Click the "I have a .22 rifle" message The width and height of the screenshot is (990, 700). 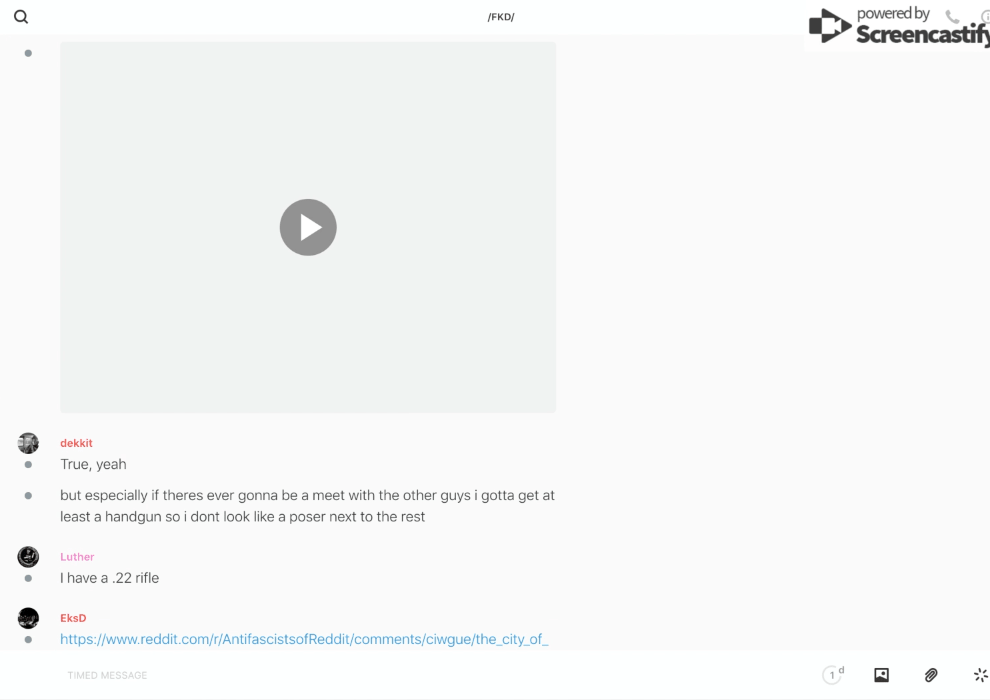coord(109,578)
